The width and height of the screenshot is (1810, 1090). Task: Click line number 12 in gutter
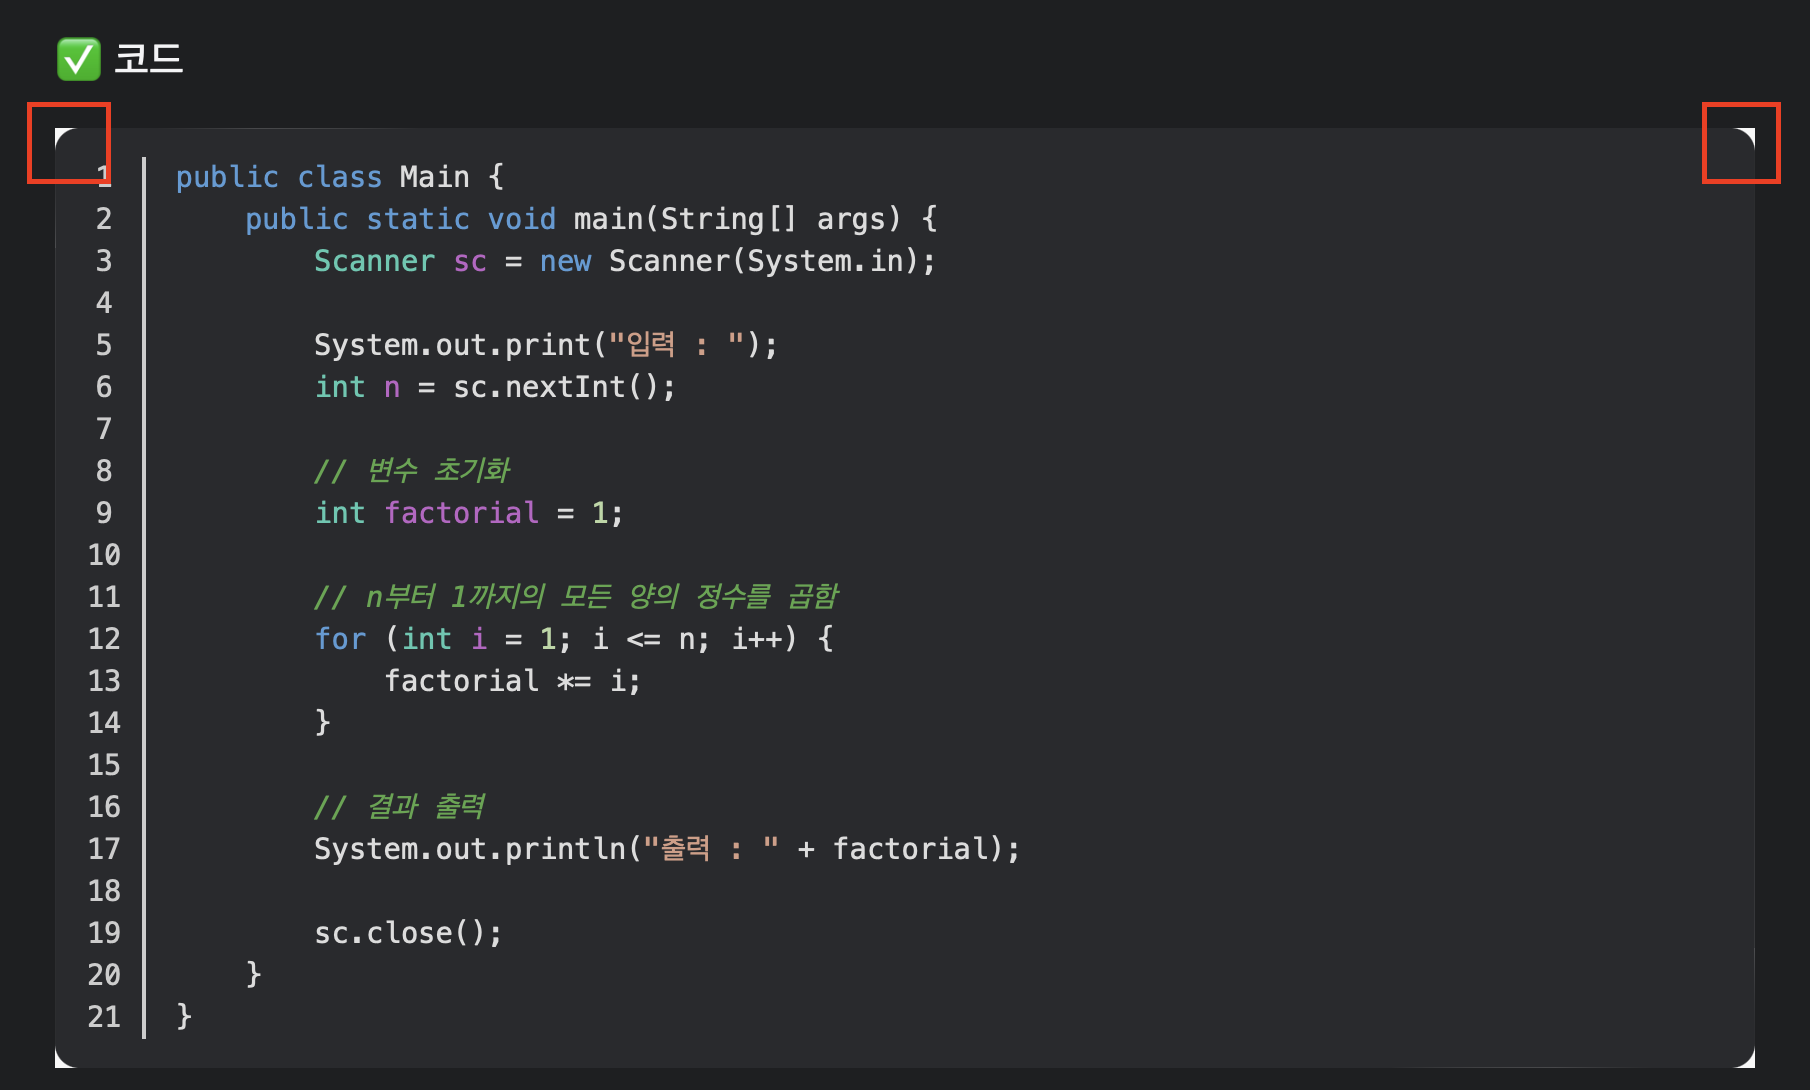104,639
